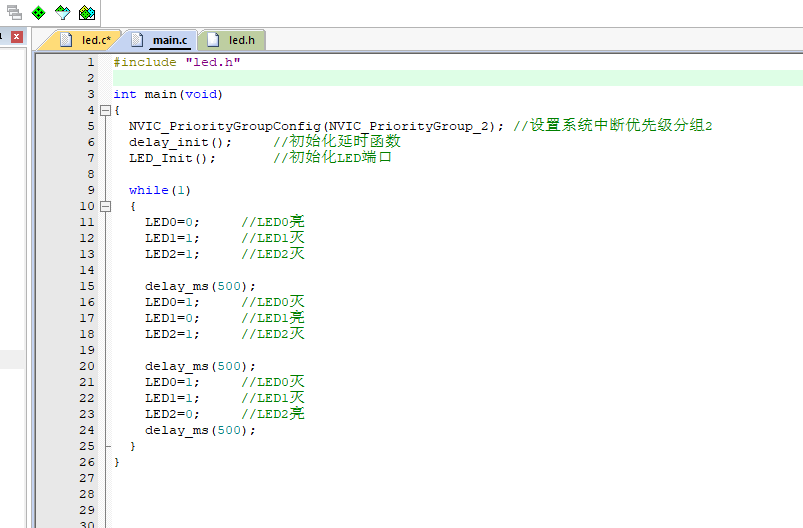Click the closing brace on line 26

coord(117,462)
